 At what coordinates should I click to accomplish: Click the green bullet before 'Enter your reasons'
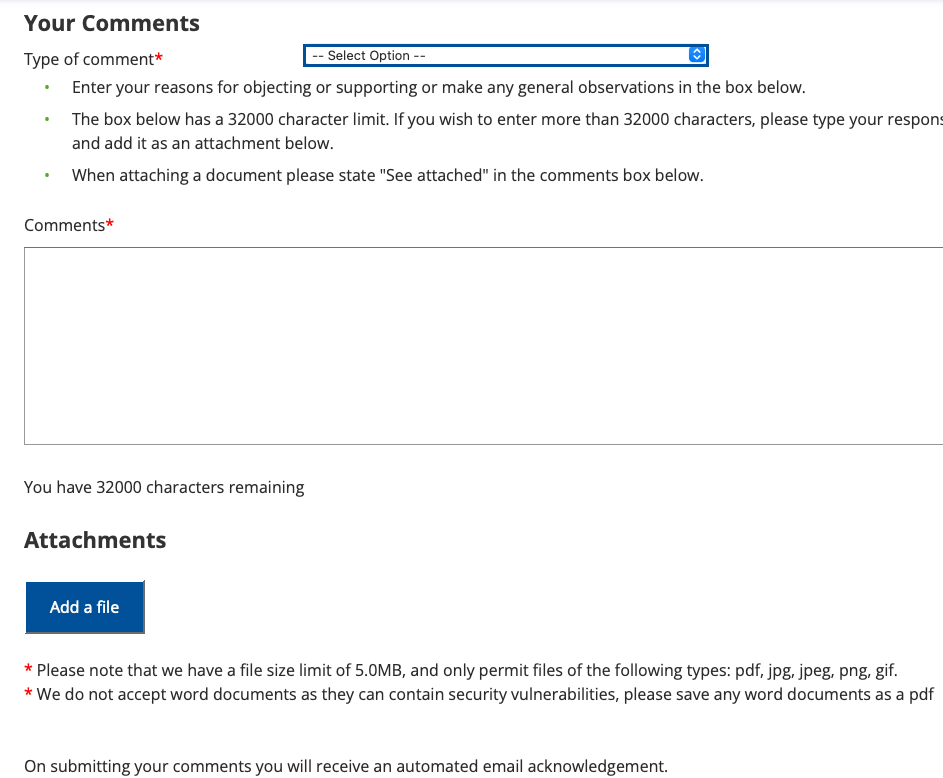(x=46, y=88)
